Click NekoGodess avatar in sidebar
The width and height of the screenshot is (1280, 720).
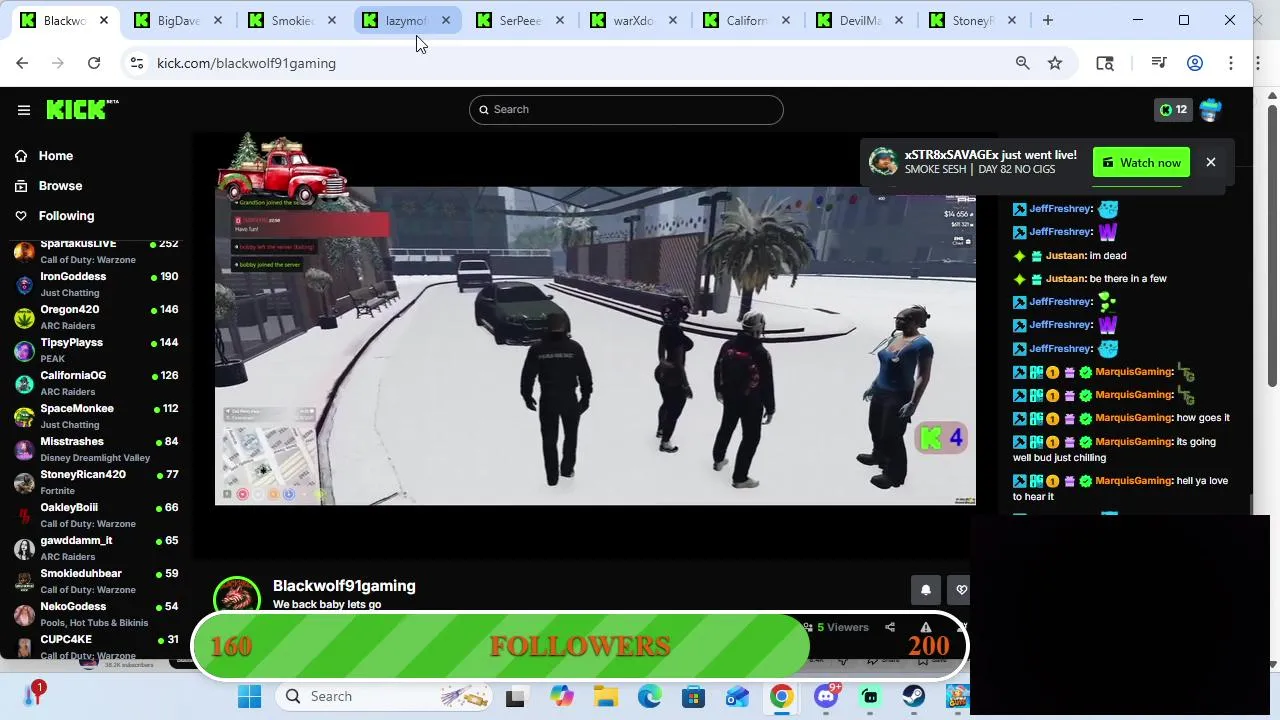point(24,615)
